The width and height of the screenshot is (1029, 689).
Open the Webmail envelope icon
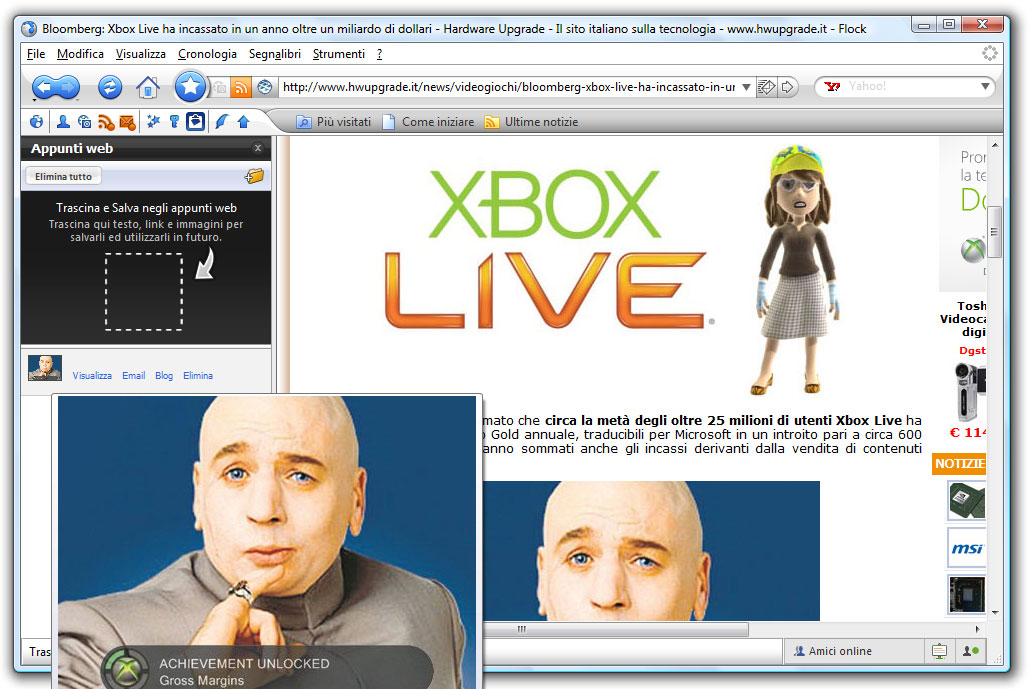click(127, 121)
